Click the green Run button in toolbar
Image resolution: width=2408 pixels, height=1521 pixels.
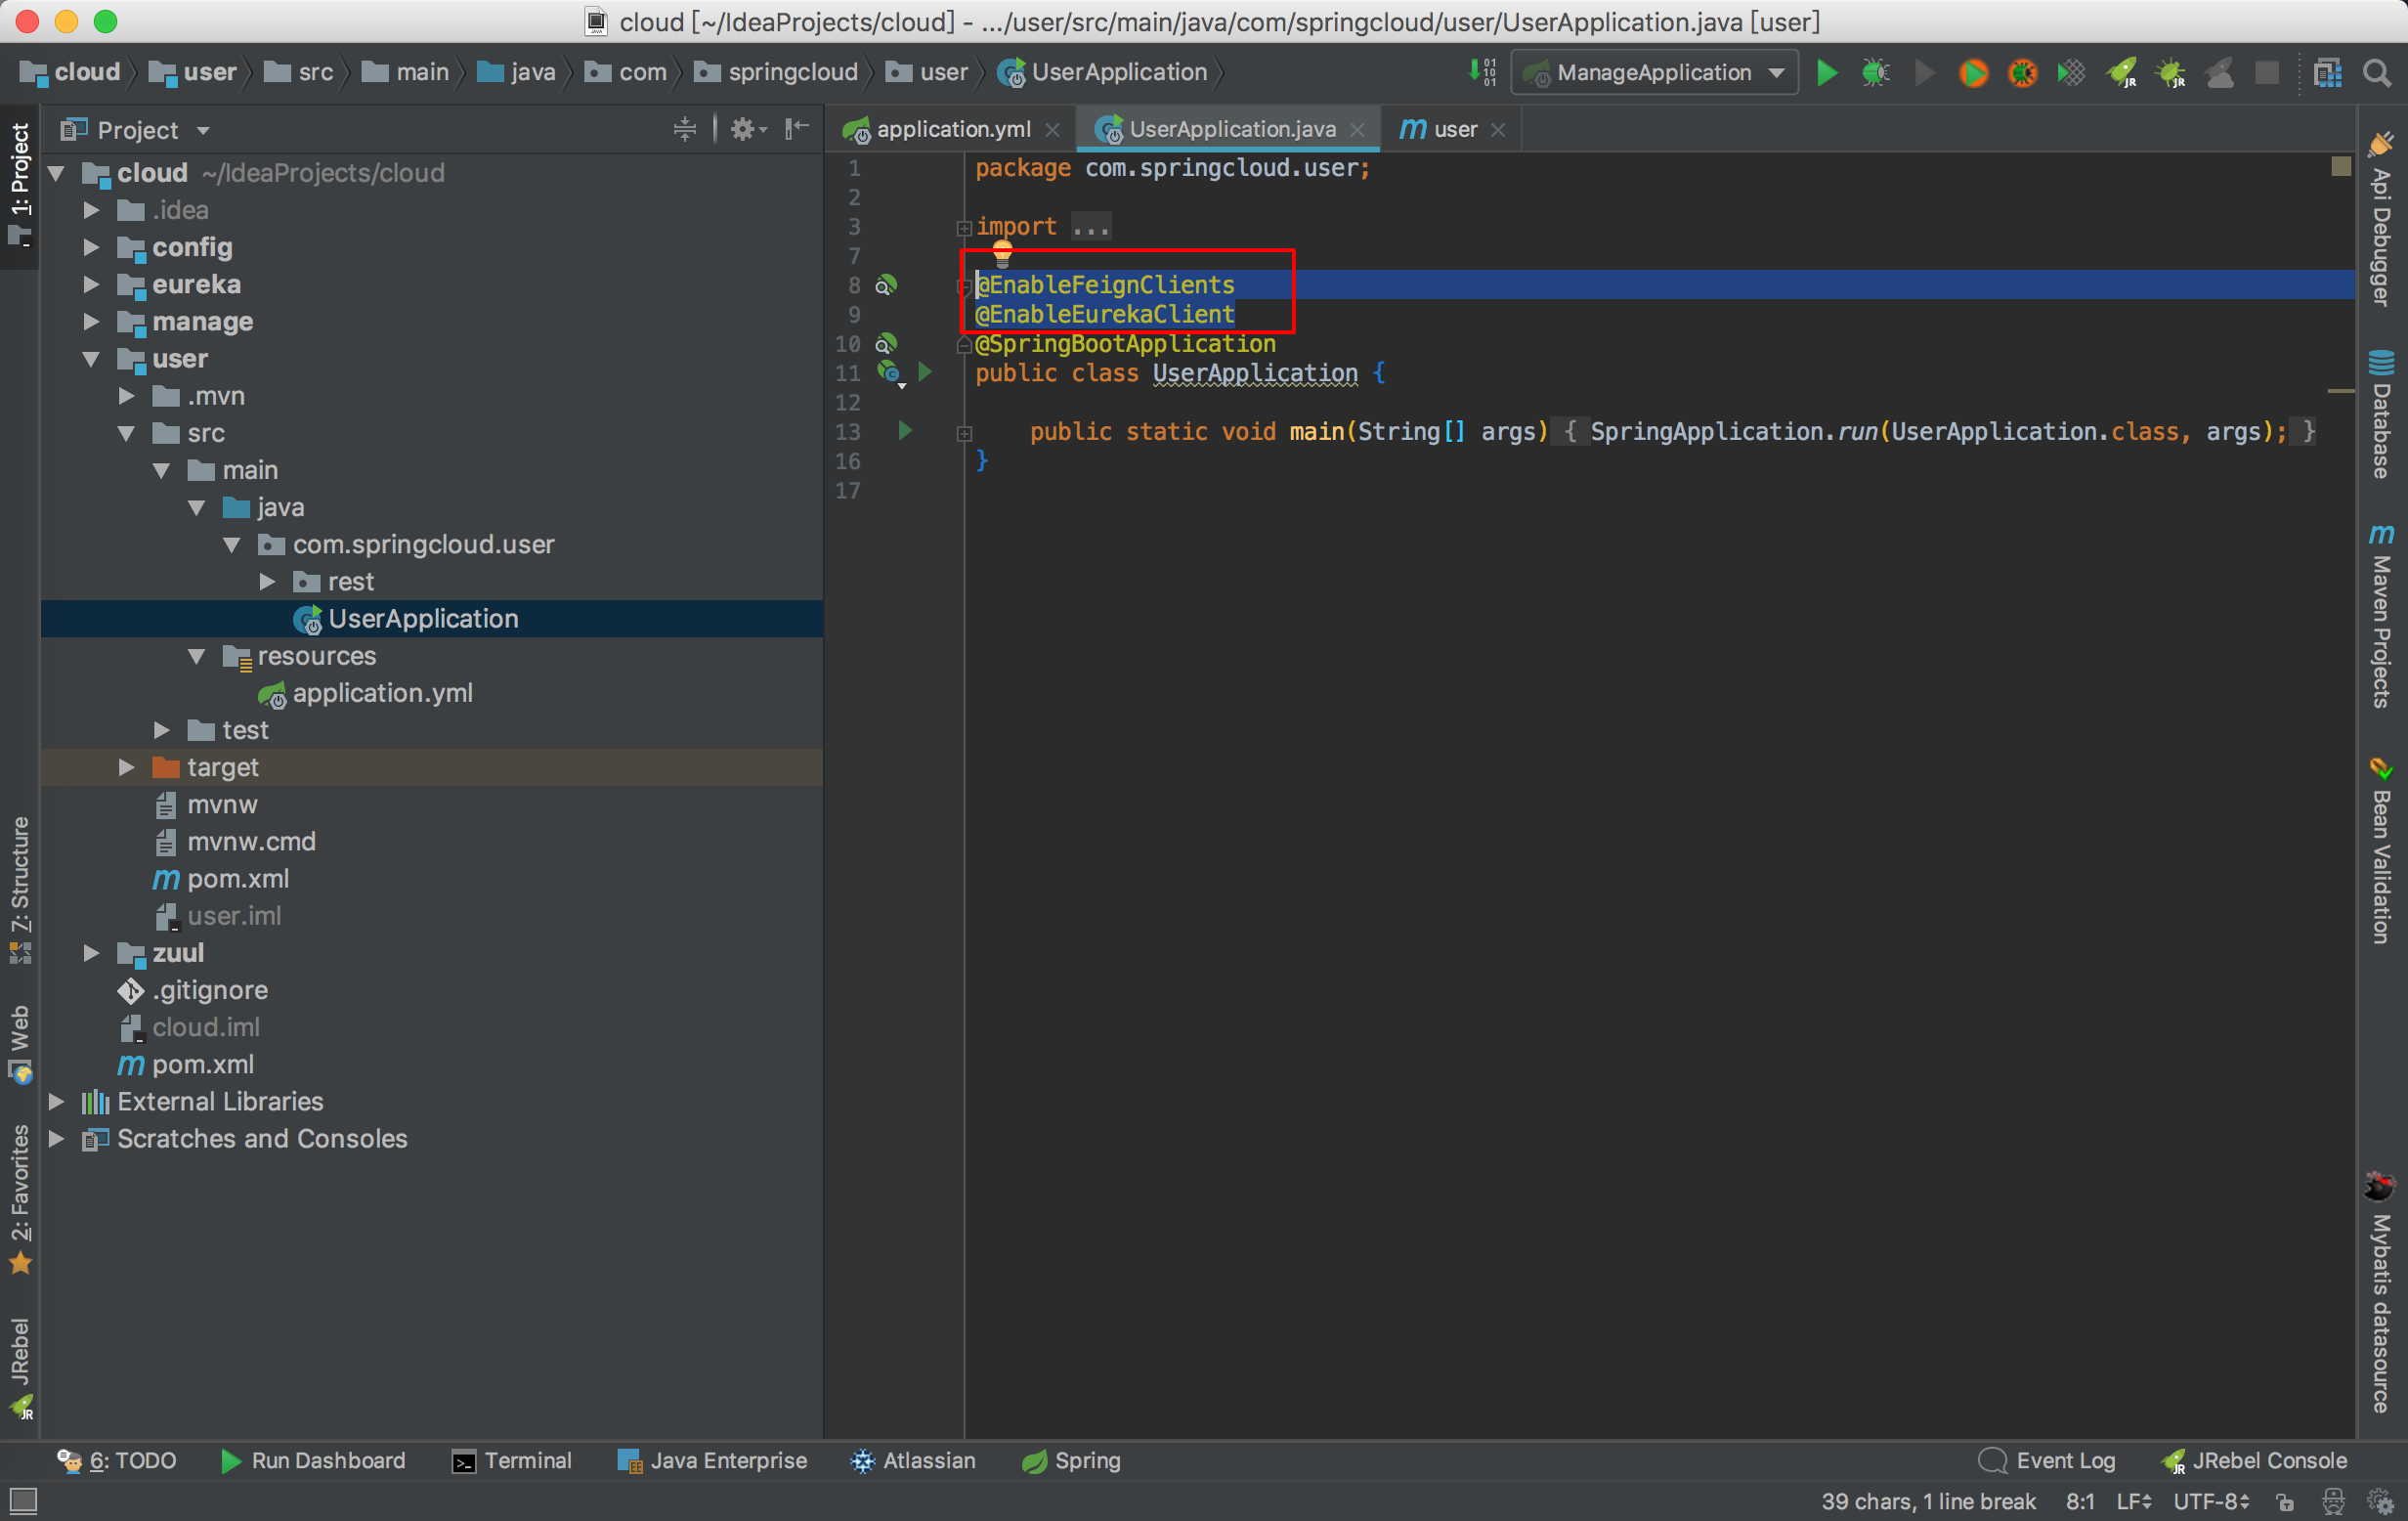pos(1826,73)
